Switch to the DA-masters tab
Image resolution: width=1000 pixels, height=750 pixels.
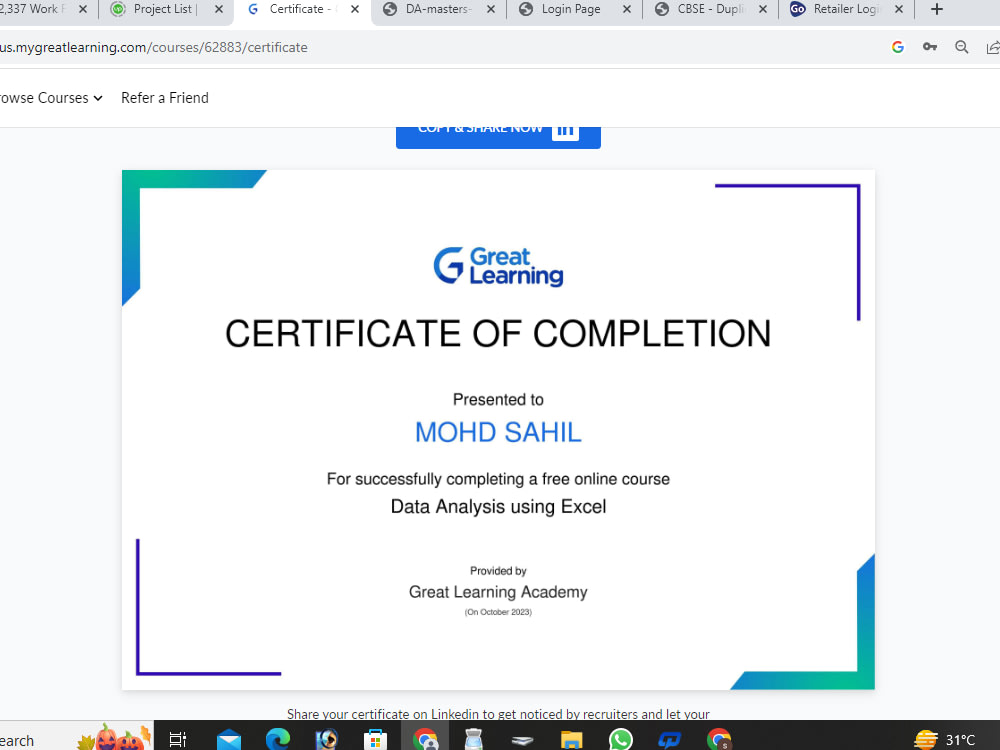click(x=438, y=9)
